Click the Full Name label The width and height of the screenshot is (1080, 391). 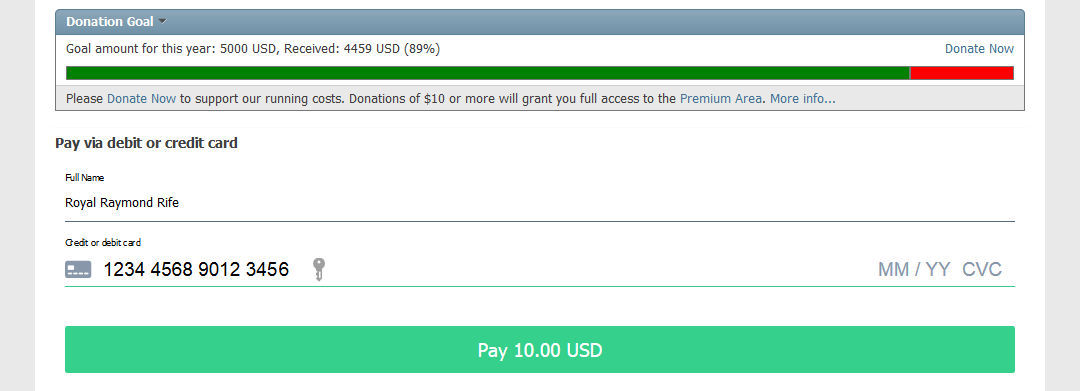click(x=84, y=178)
